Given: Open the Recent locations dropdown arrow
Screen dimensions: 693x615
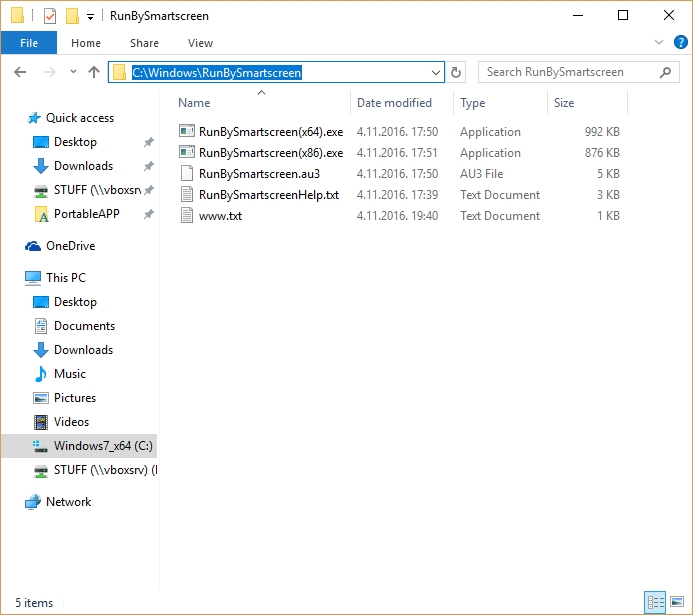Looking at the screenshot, I should 73,72.
